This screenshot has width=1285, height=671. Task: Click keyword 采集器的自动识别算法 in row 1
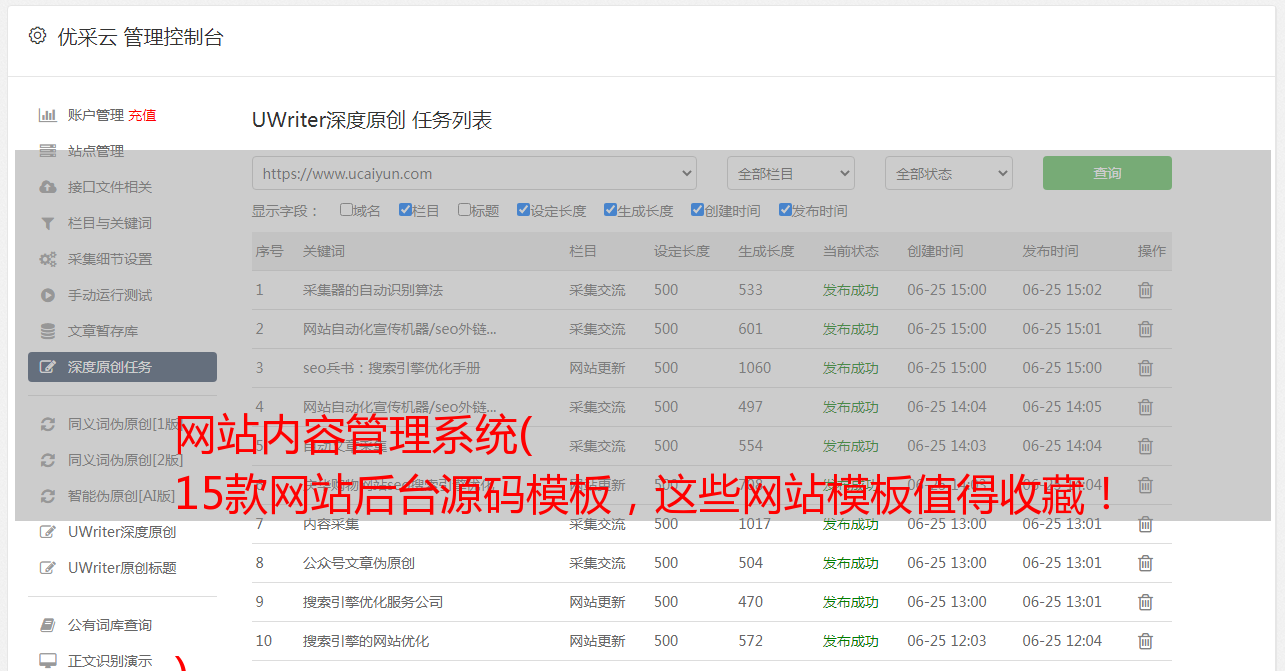point(372,290)
